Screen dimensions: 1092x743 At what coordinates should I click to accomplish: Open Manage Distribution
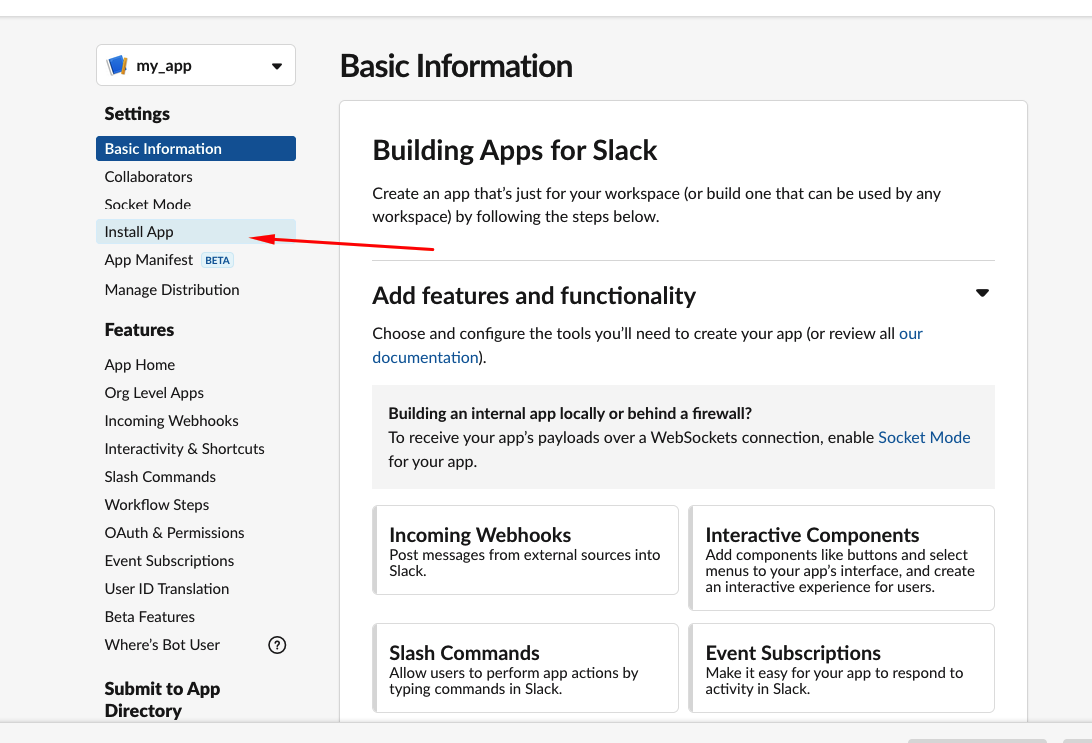pos(172,290)
